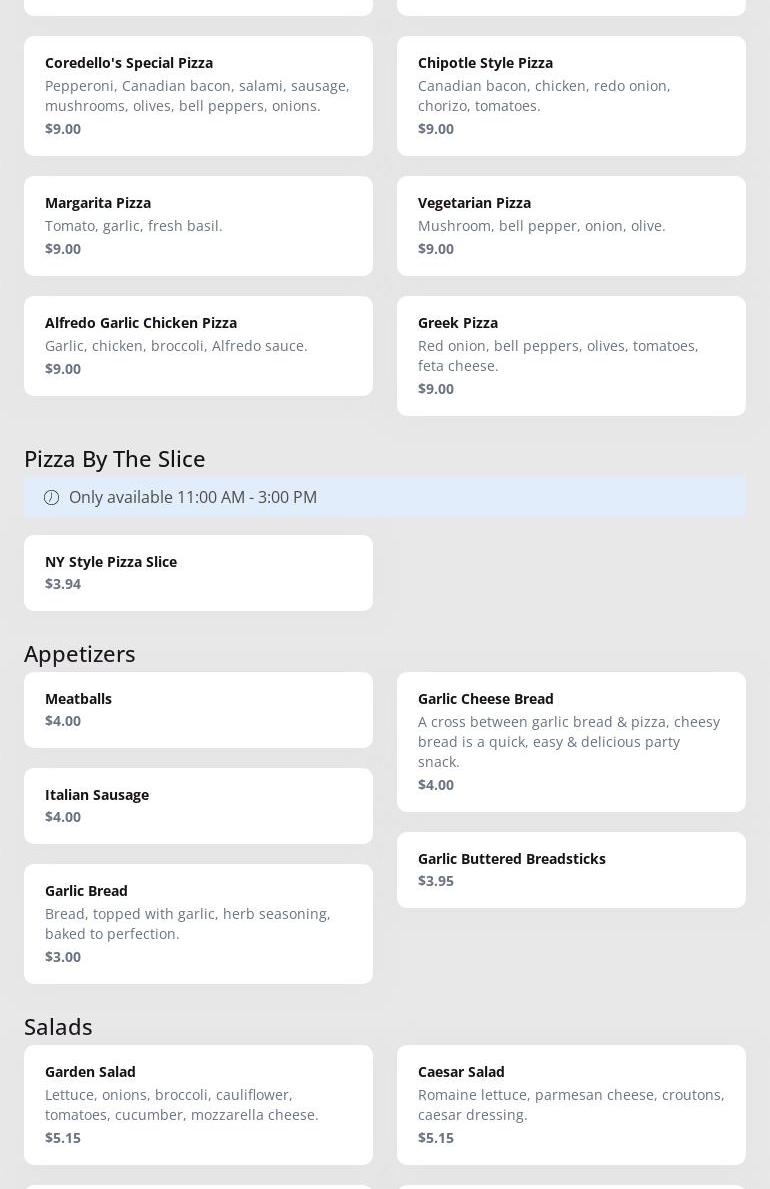The height and width of the screenshot is (1189, 770).
Task: Open the Garlic Cheese Bread item
Action: click(x=571, y=742)
